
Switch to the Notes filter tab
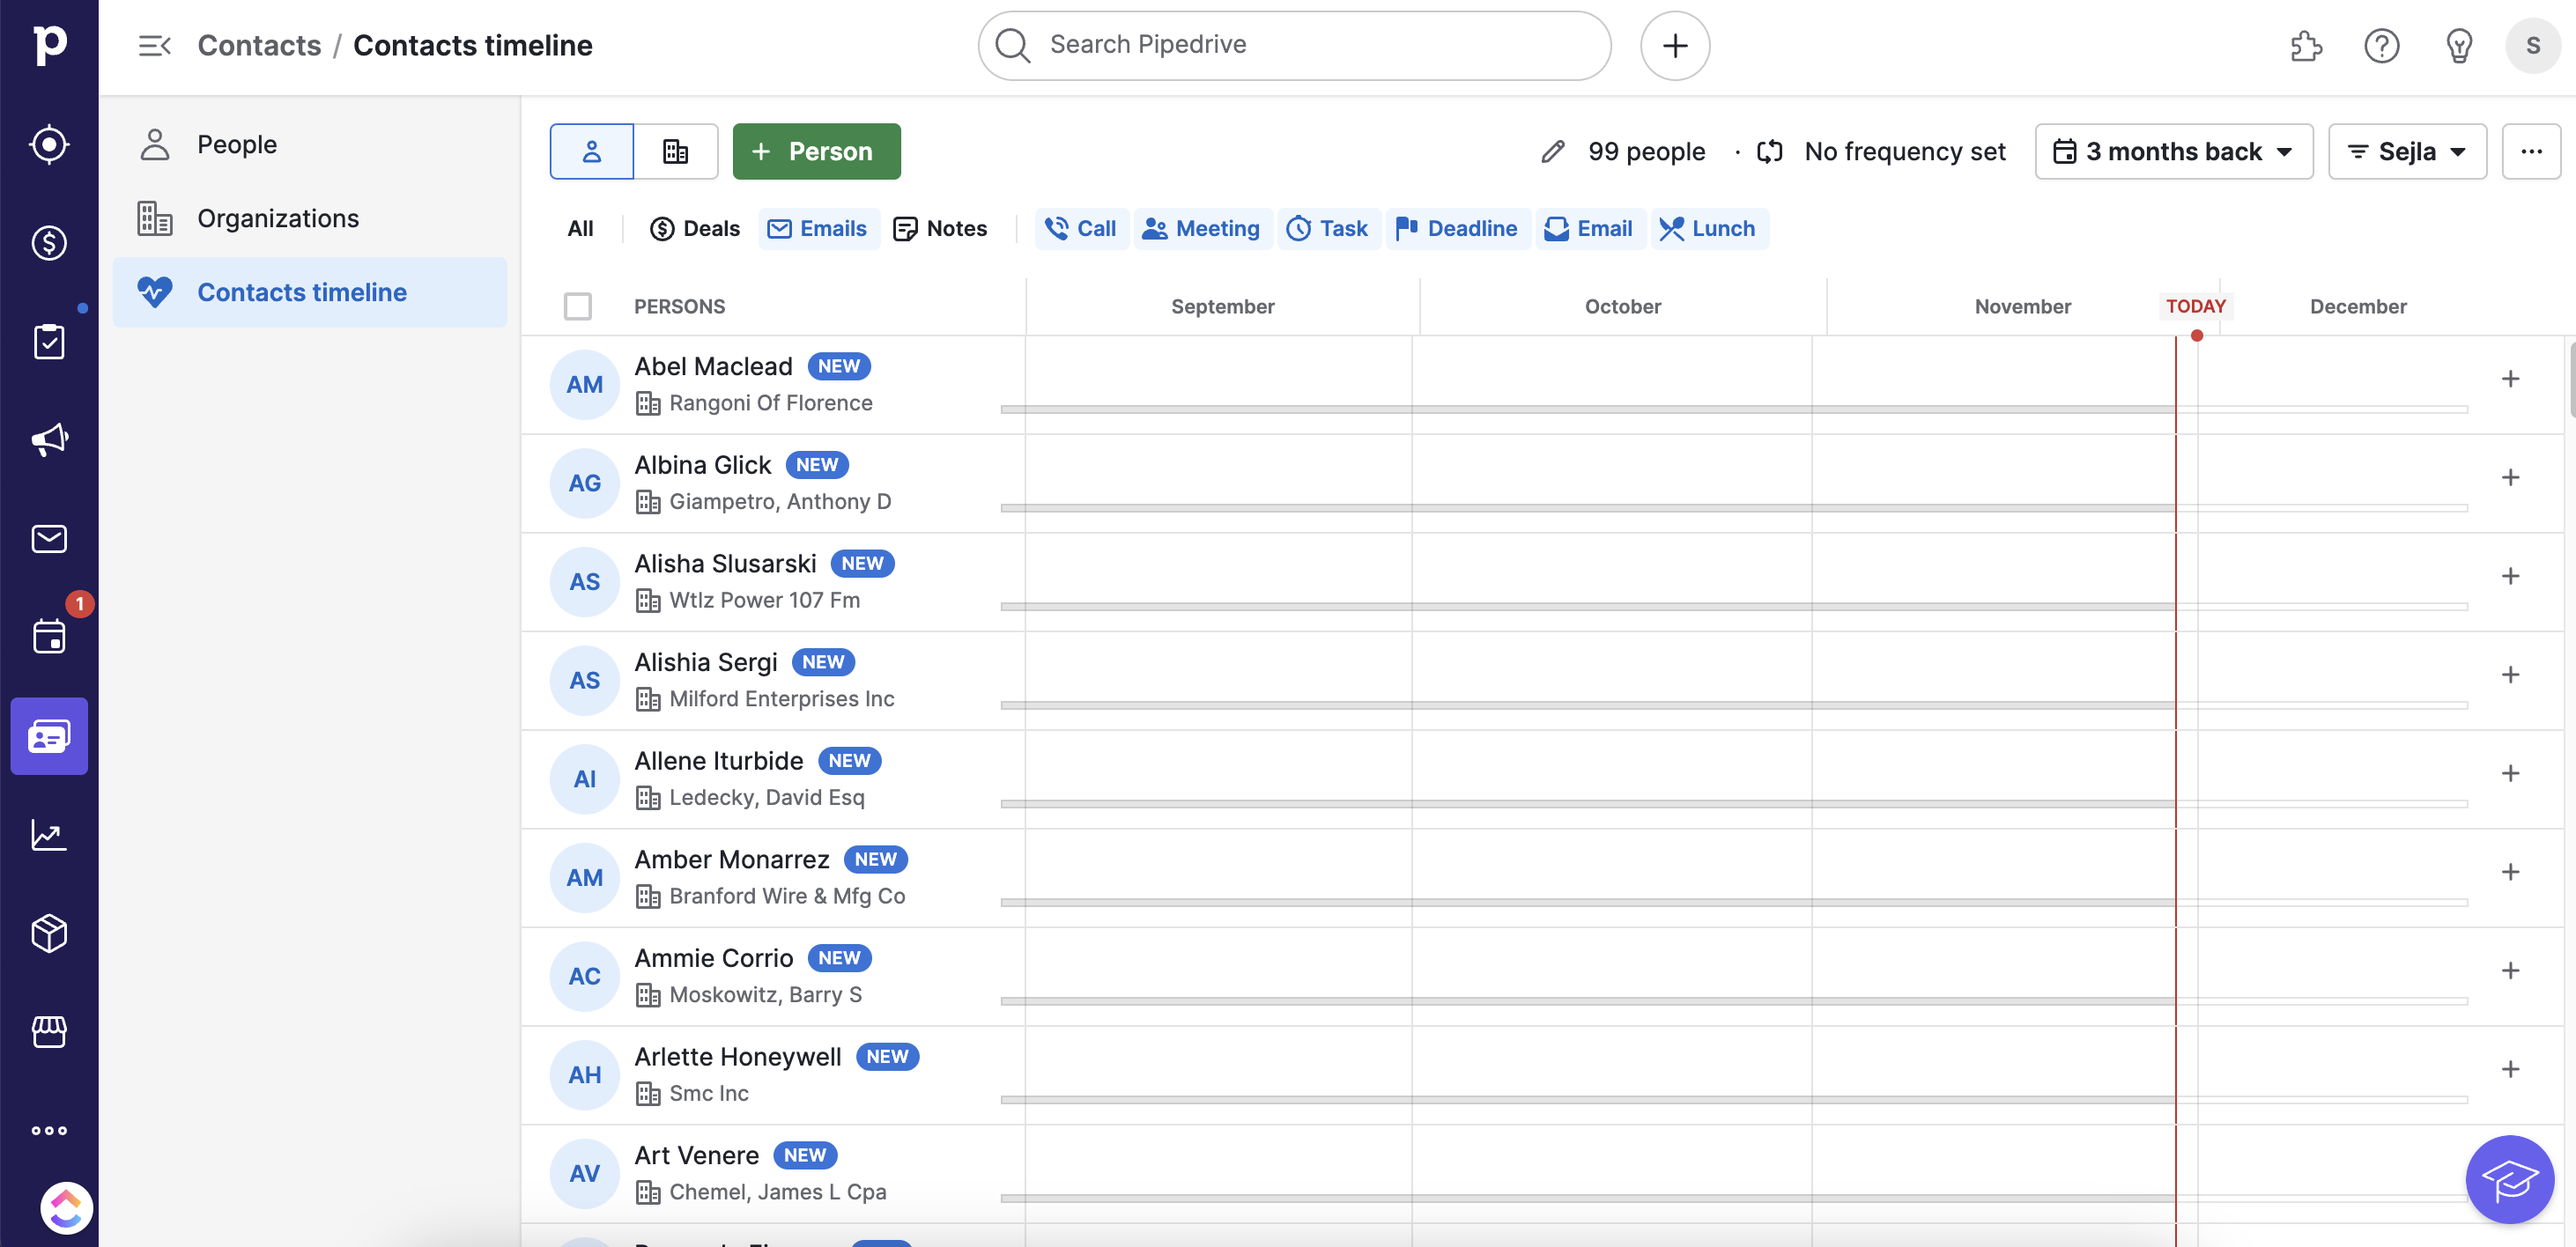(940, 228)
